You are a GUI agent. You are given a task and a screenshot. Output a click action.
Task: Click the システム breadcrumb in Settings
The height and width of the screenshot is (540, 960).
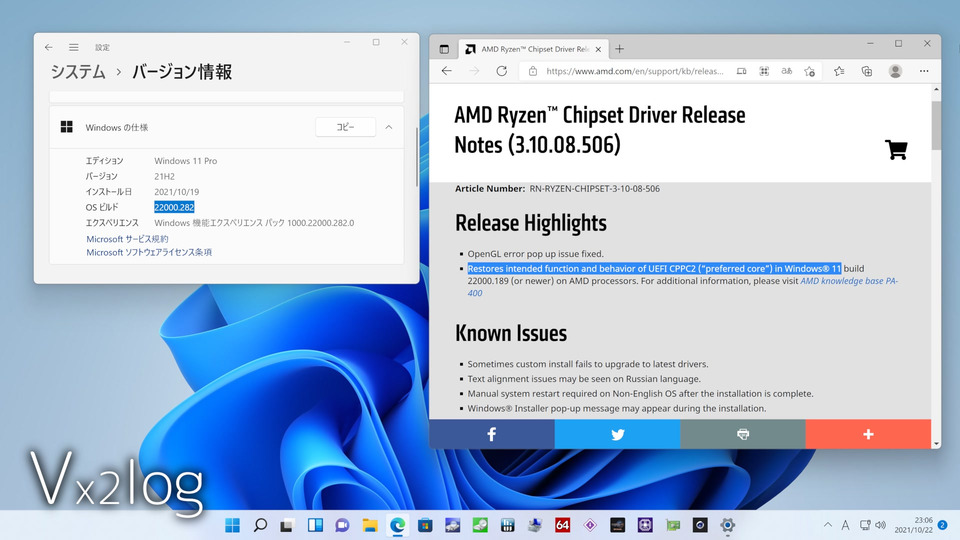tap(78, 72)
